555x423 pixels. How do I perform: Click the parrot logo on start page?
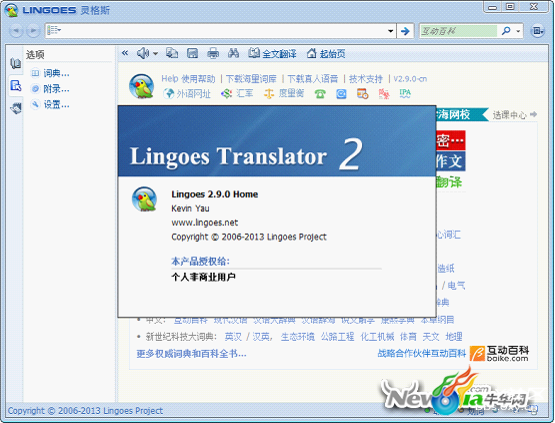coord(141,86)
